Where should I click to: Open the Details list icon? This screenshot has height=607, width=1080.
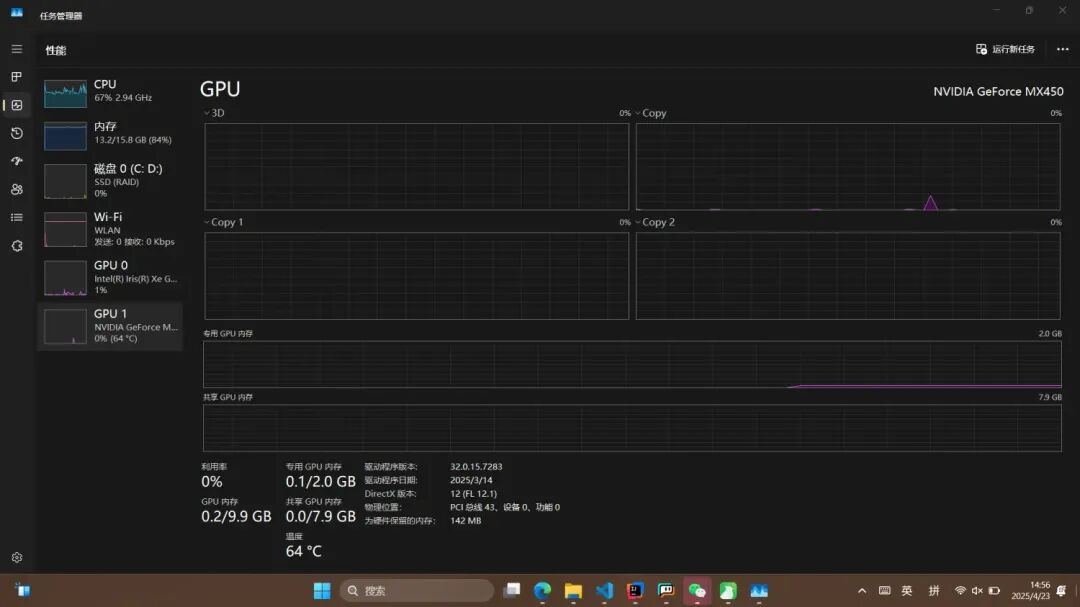tap(17, 217)
